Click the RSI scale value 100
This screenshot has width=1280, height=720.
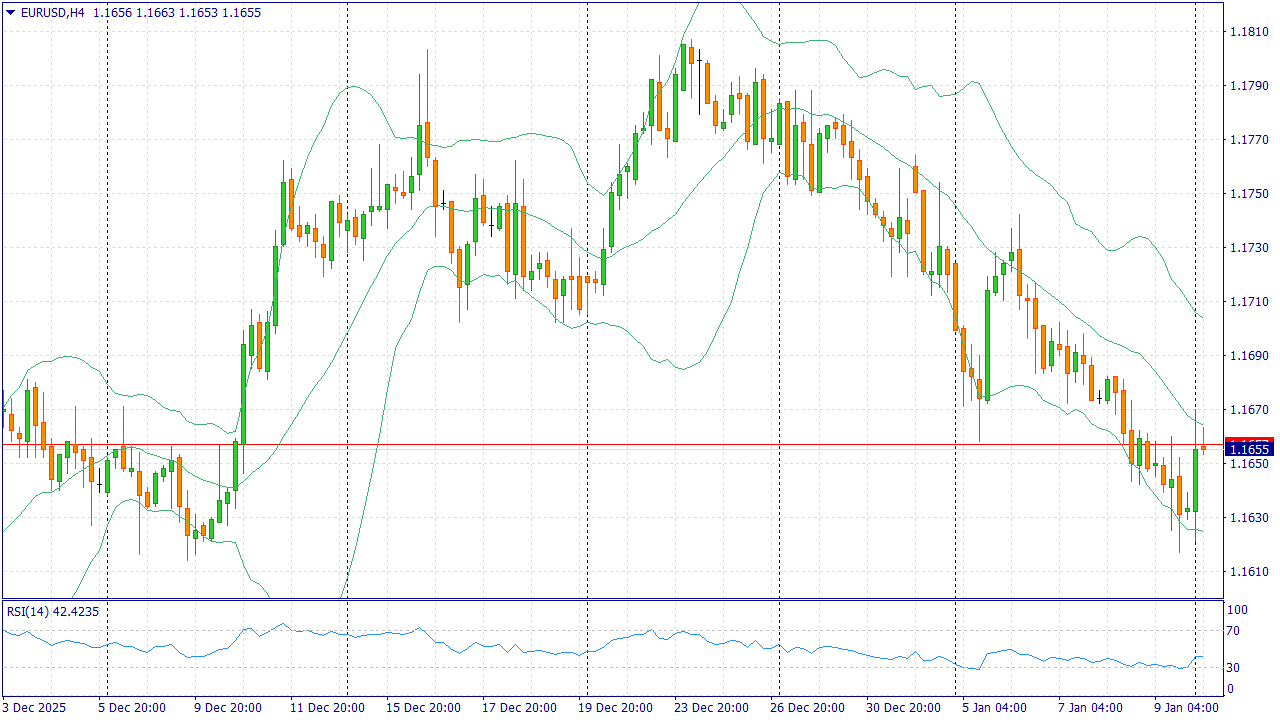1237,610
